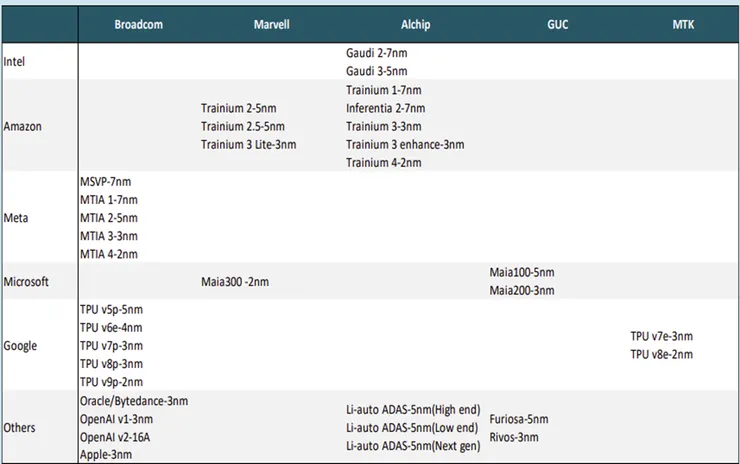Select the Intel row label
740x464 pixels.
tap(16, 62)
